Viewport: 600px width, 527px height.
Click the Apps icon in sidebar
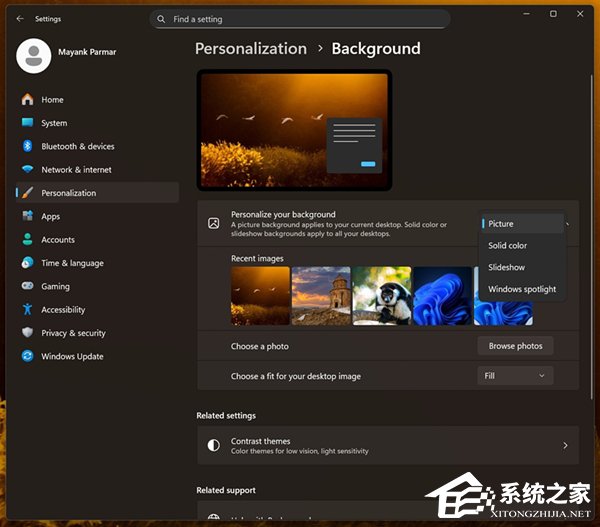28,216
